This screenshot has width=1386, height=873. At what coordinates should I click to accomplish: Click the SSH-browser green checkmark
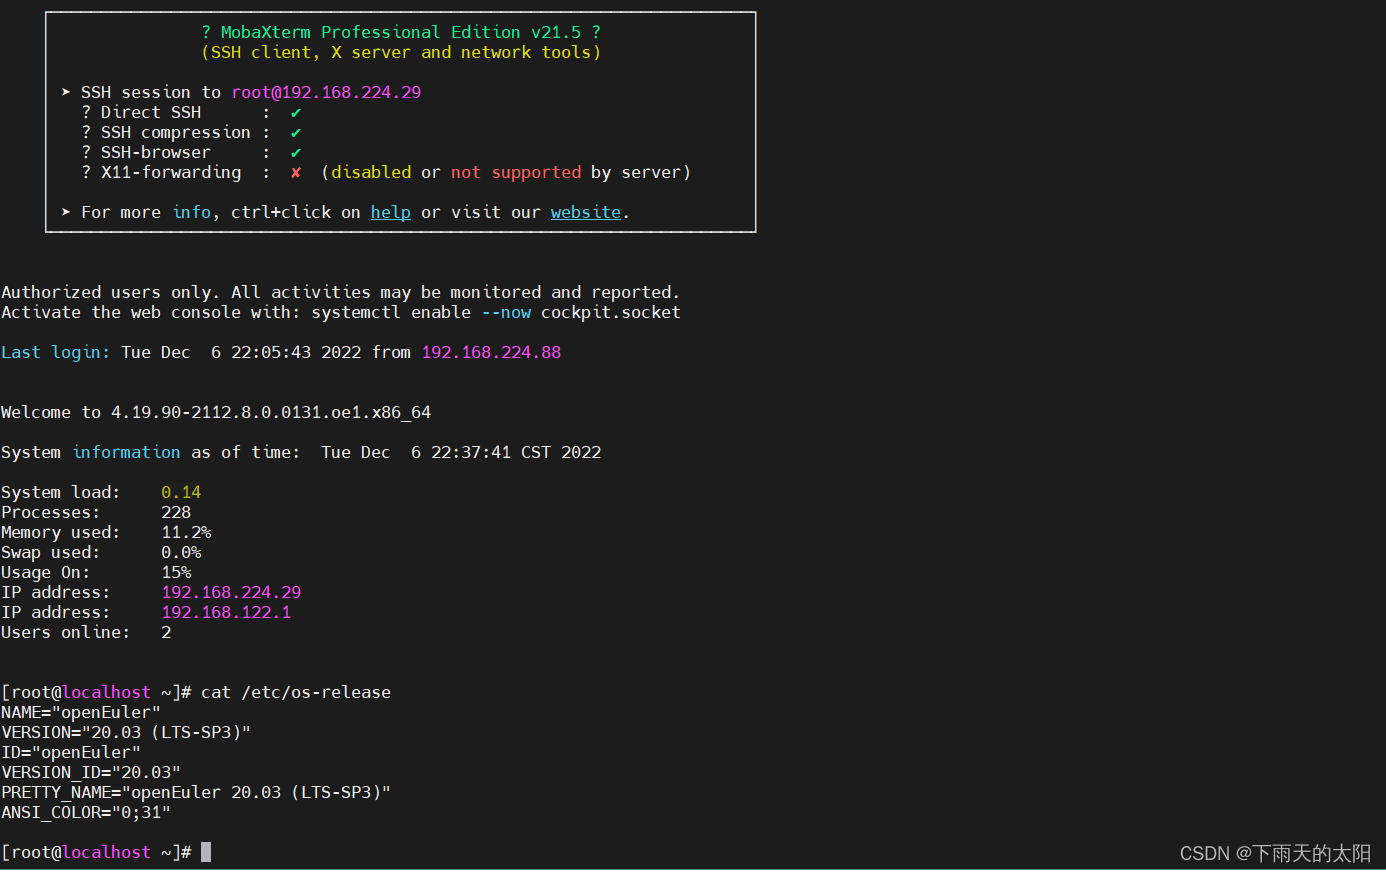coord(296,153)
